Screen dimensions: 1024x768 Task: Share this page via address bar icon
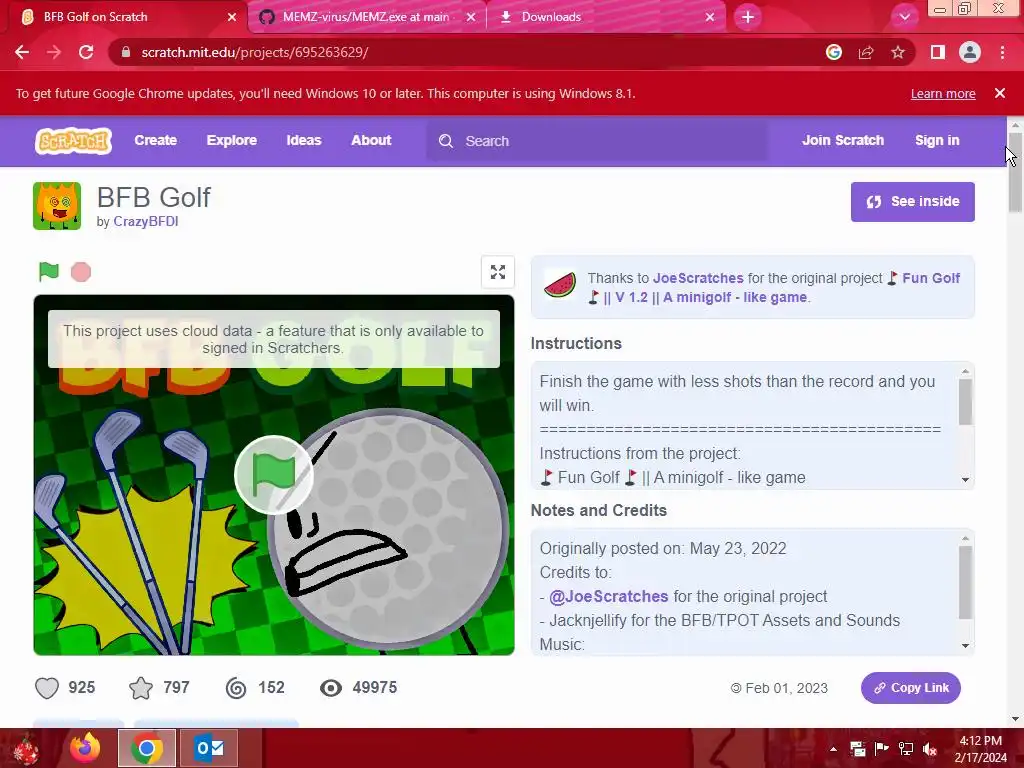click(866, 52)
